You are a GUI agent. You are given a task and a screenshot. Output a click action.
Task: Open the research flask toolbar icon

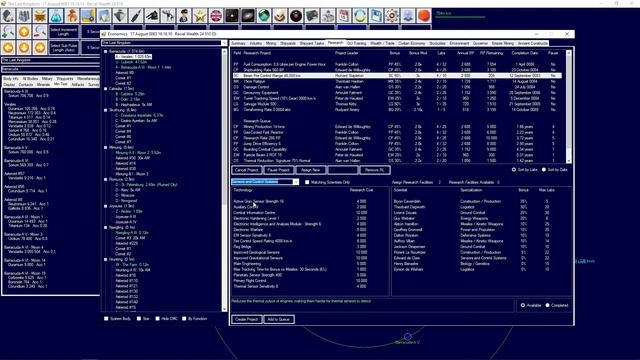point(56,16)
